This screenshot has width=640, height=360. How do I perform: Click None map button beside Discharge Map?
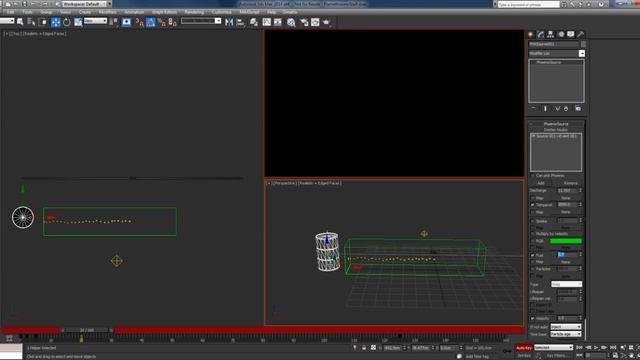[566, 198]
